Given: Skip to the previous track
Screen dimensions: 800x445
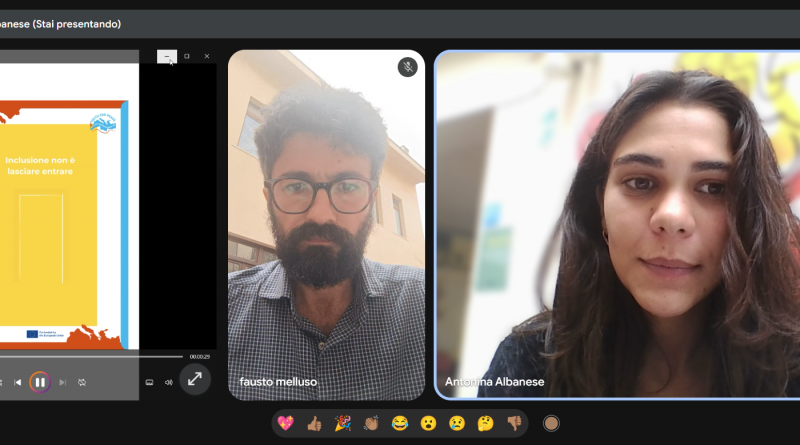Looking at the screenshot, I should 17,382.
